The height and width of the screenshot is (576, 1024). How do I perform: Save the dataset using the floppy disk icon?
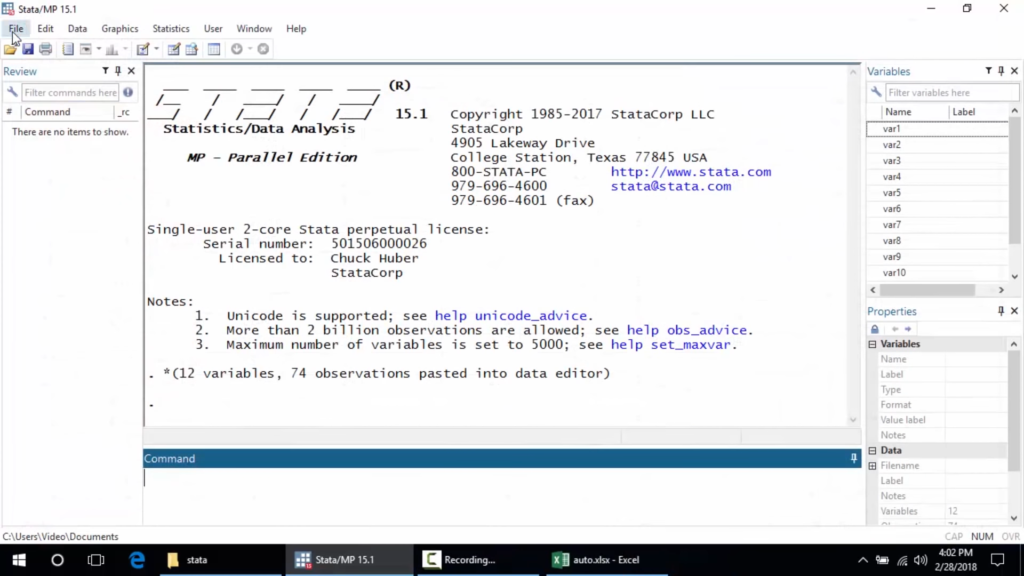pos(27,49)
